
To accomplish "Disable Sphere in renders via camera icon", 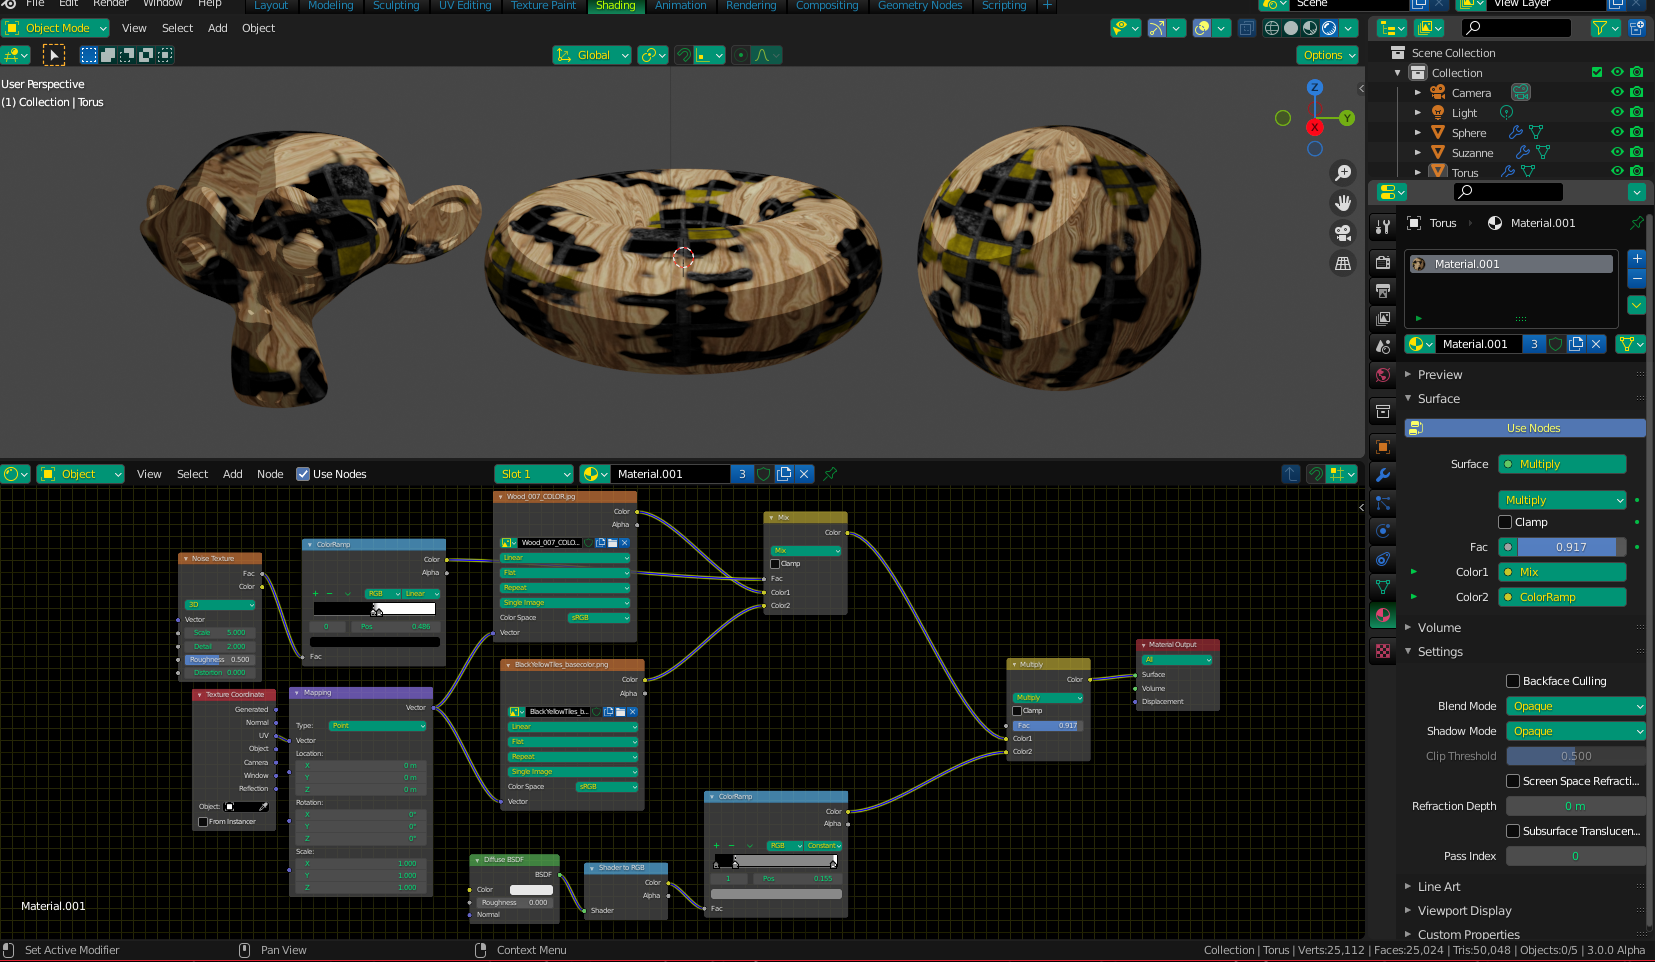I will [1637, 132].
